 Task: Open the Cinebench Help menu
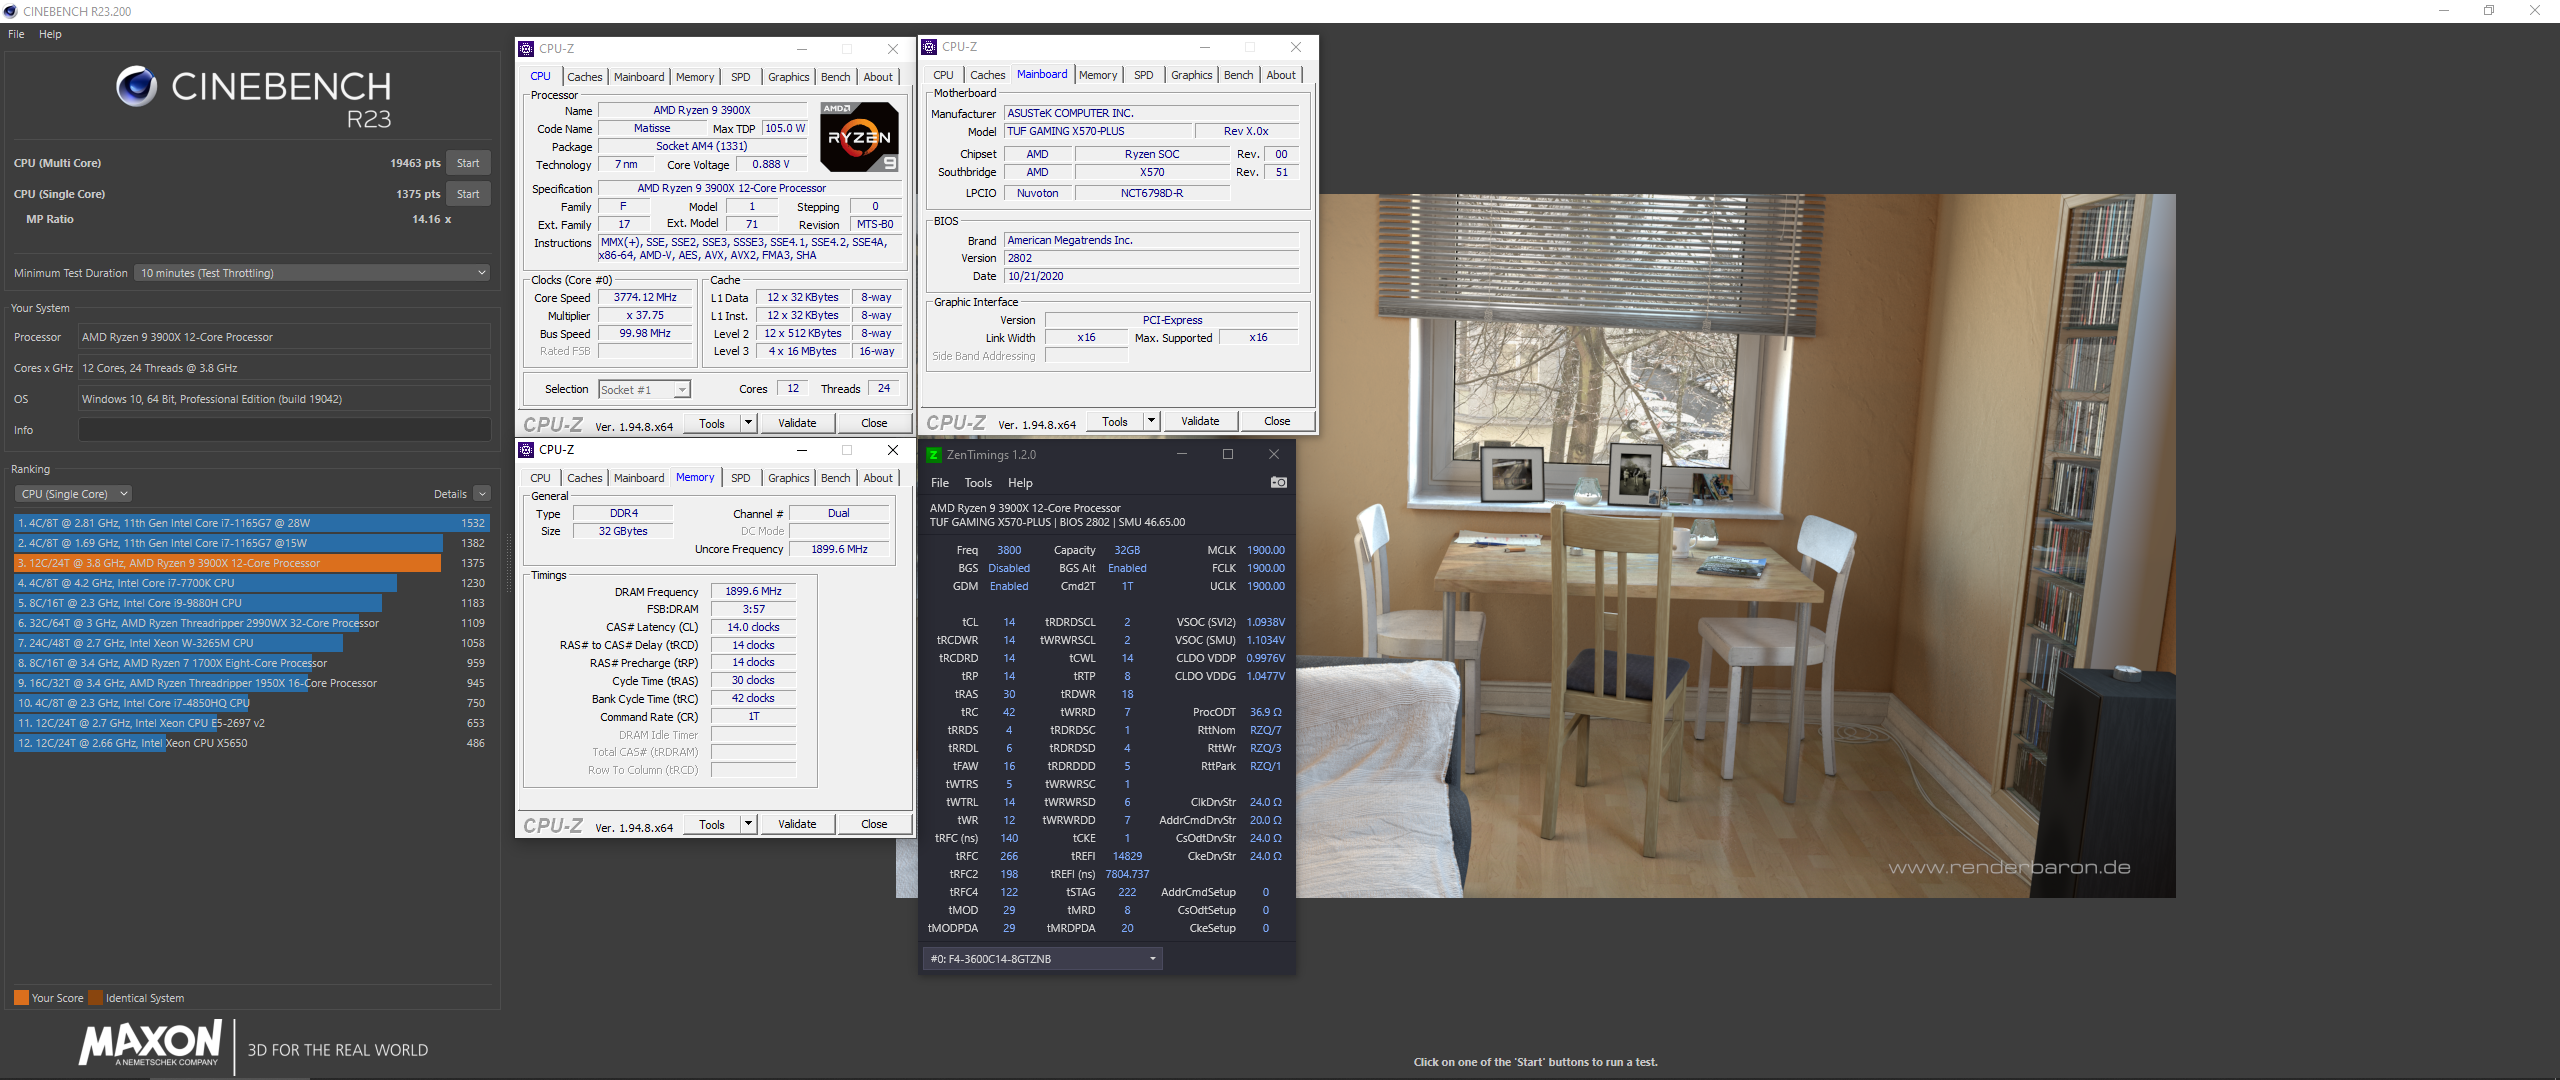pyautogui.click(x=50, y=34)
